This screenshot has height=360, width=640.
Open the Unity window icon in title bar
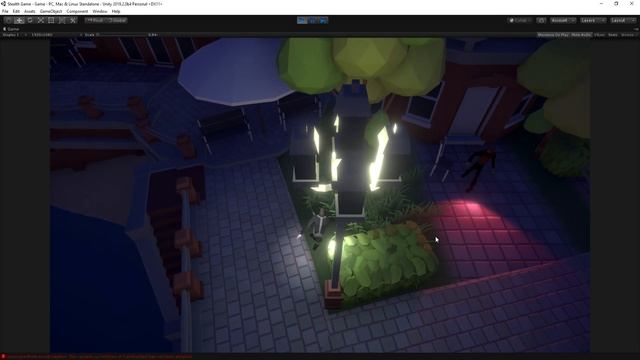pos(3,4)
